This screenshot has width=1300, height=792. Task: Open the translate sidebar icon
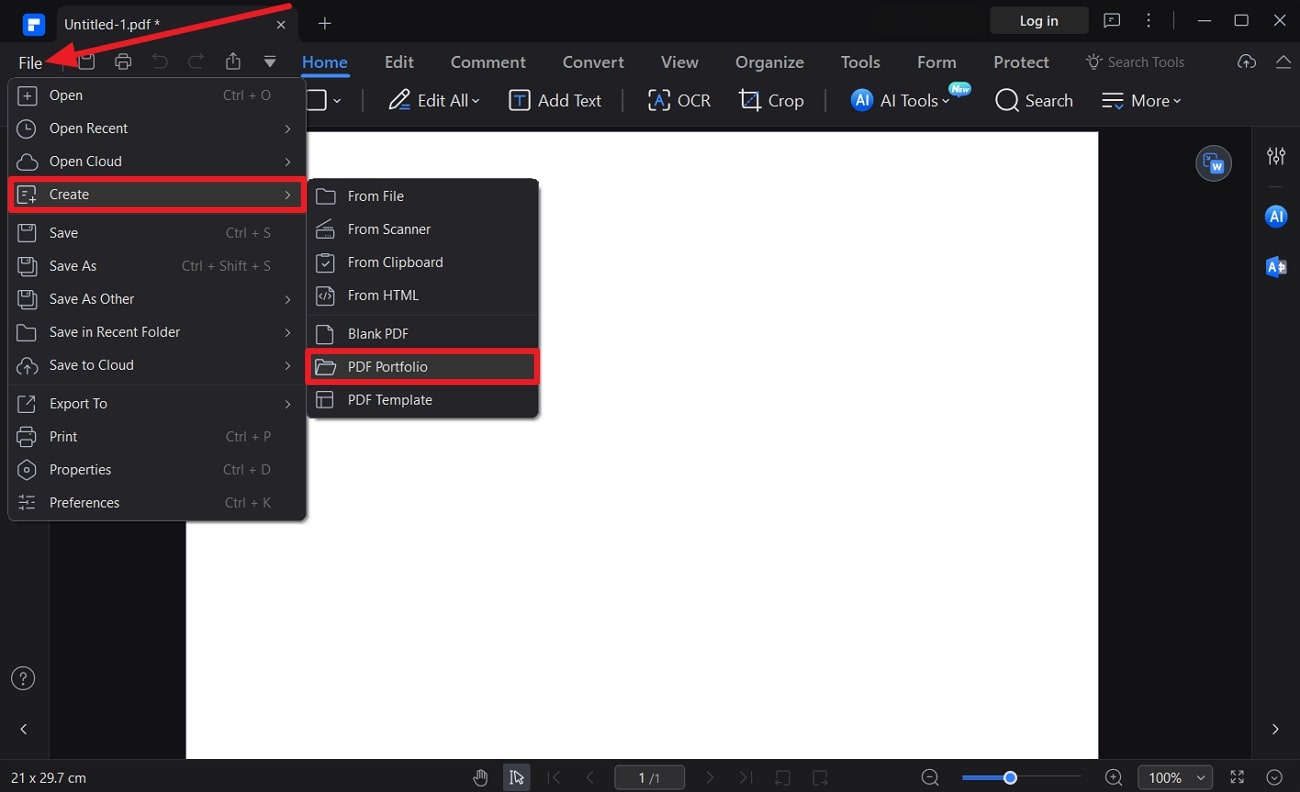[1276, 266]
